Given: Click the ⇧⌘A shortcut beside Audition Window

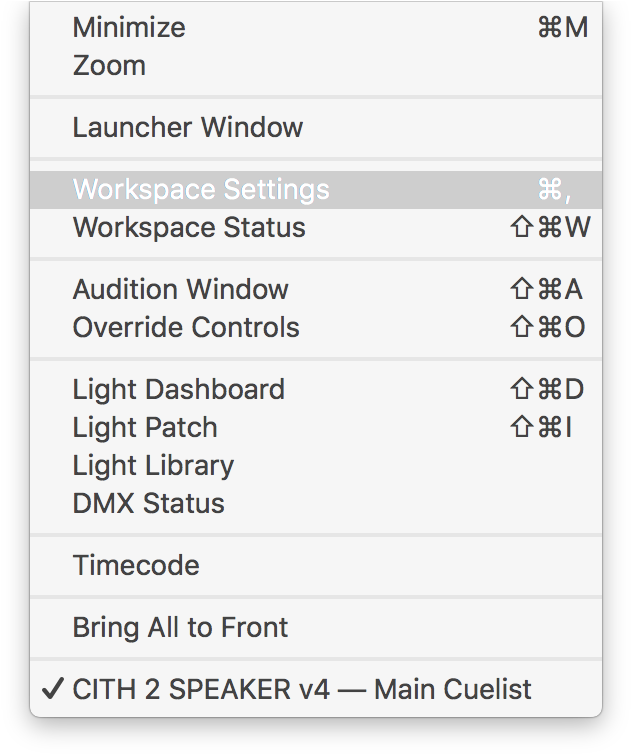Looking at the screenshot, I should (x=546, y=290).
